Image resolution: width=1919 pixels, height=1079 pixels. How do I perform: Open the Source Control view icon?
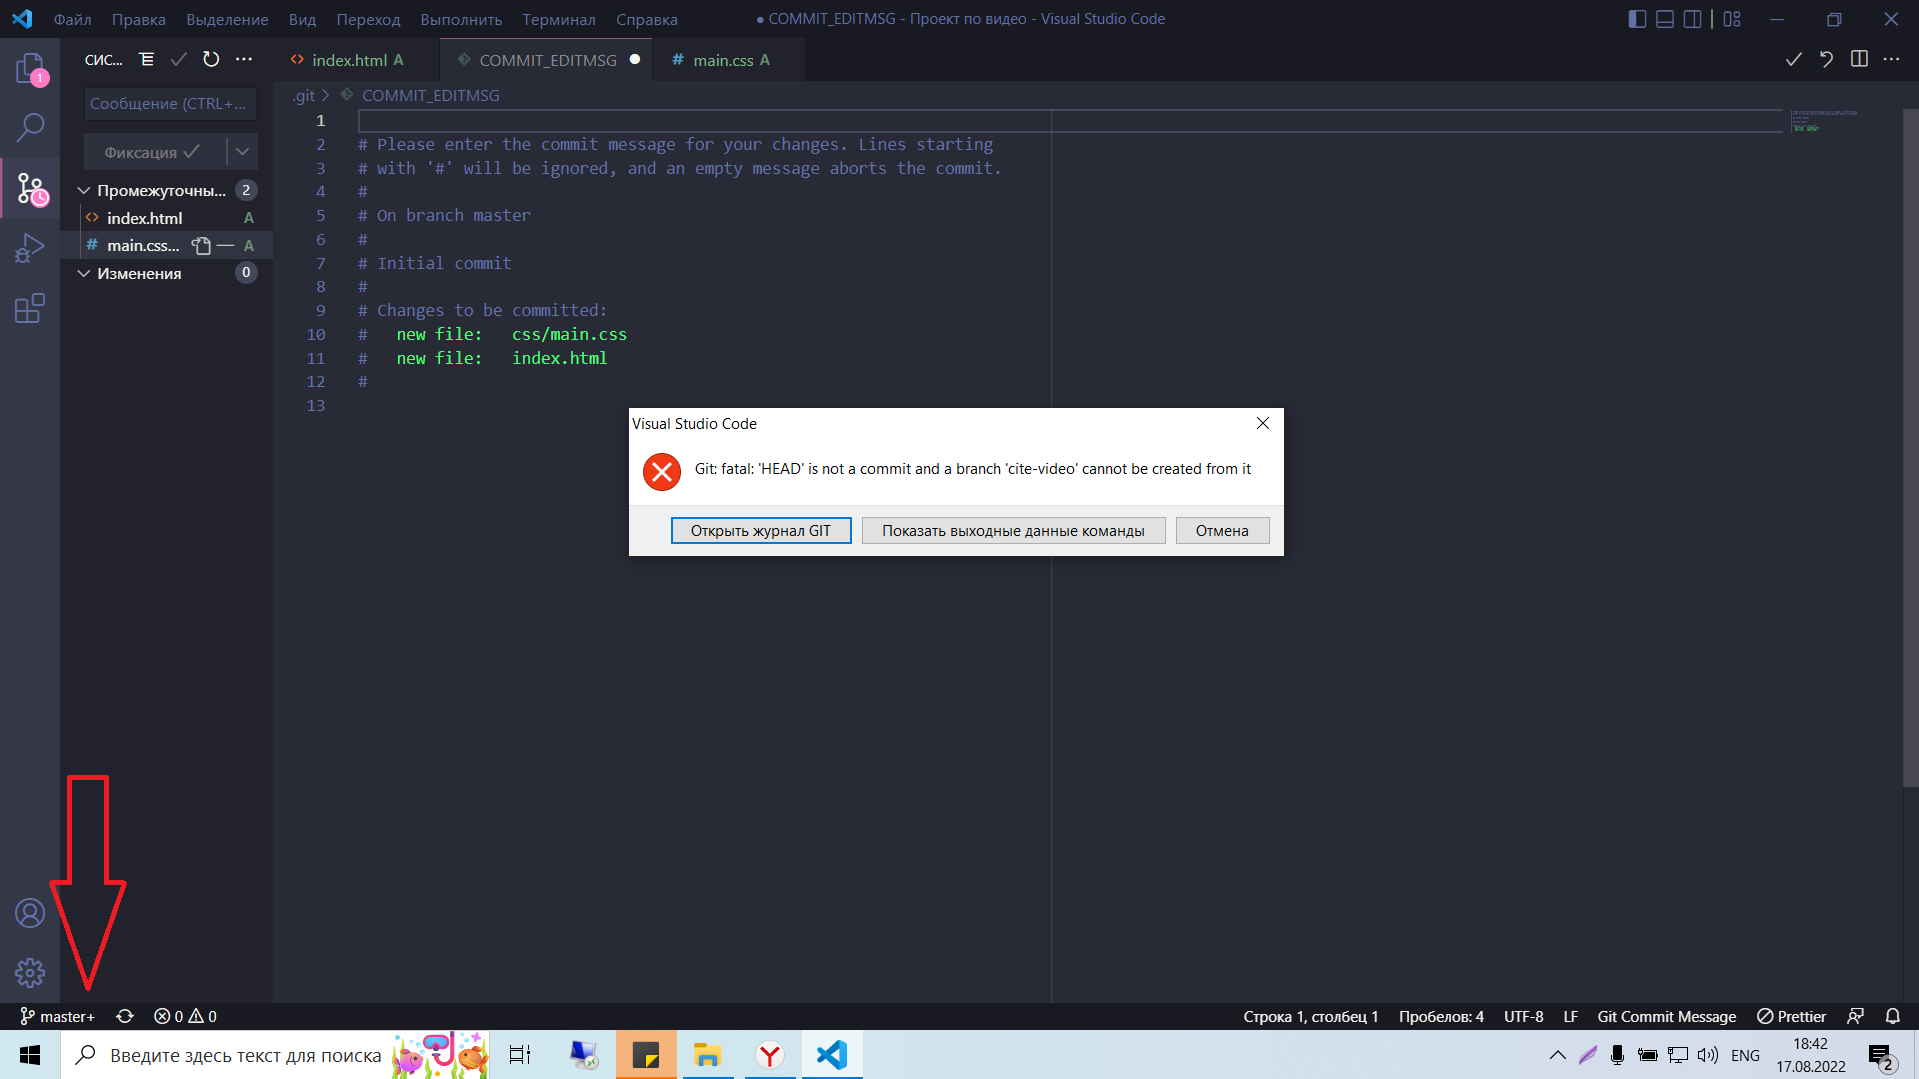click(x=30, y=188)
